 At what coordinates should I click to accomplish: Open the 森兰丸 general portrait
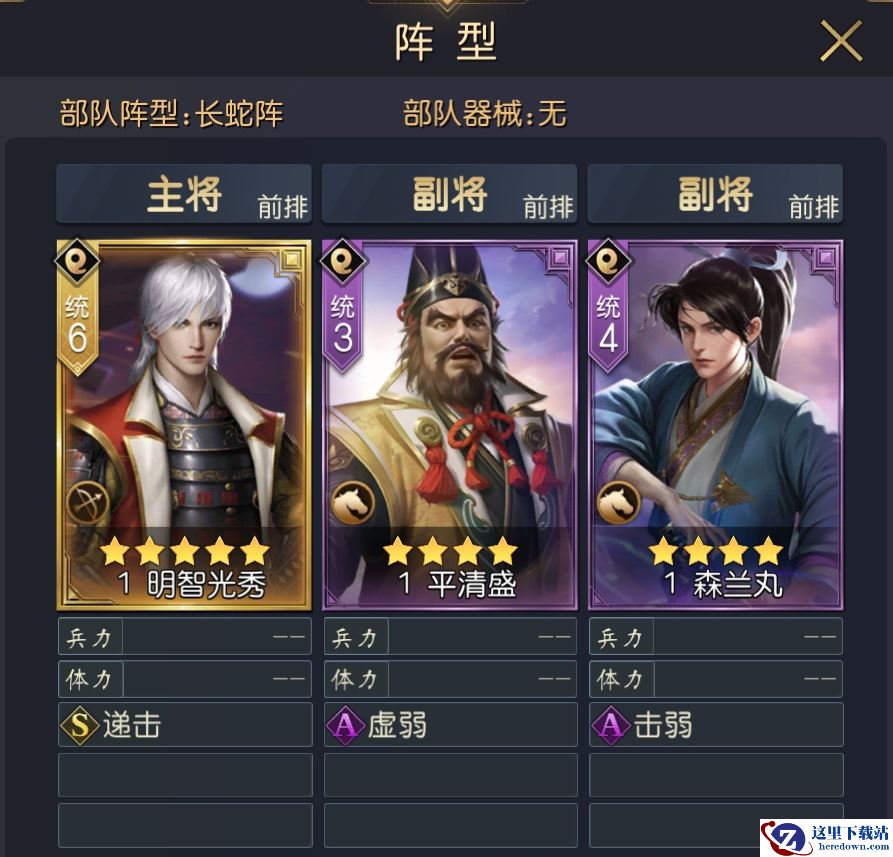(715, 425)
